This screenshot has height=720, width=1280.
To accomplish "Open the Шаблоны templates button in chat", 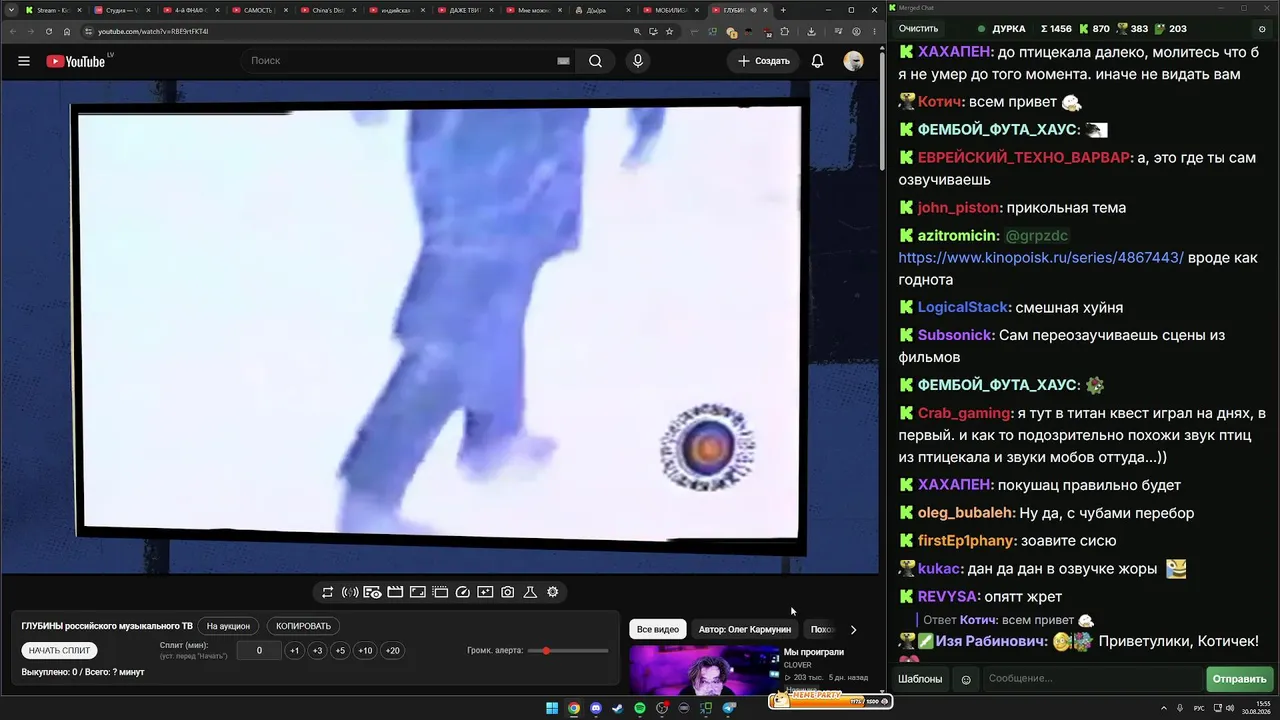I will click(919, 679).
